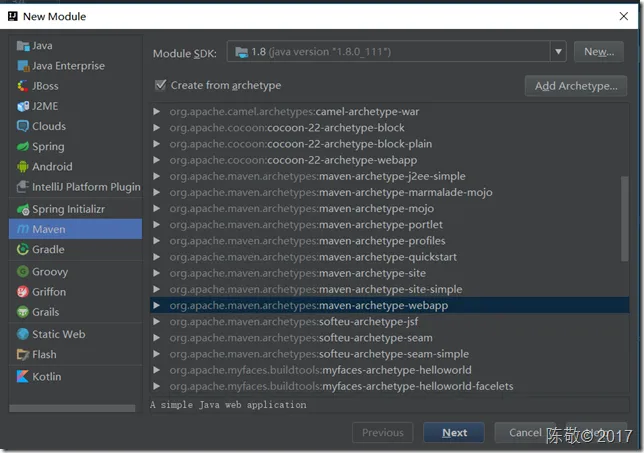This screenshot has width=644, height=453.
Task: Toggle Create from archetype checkbox
Action: click(161, 85)
